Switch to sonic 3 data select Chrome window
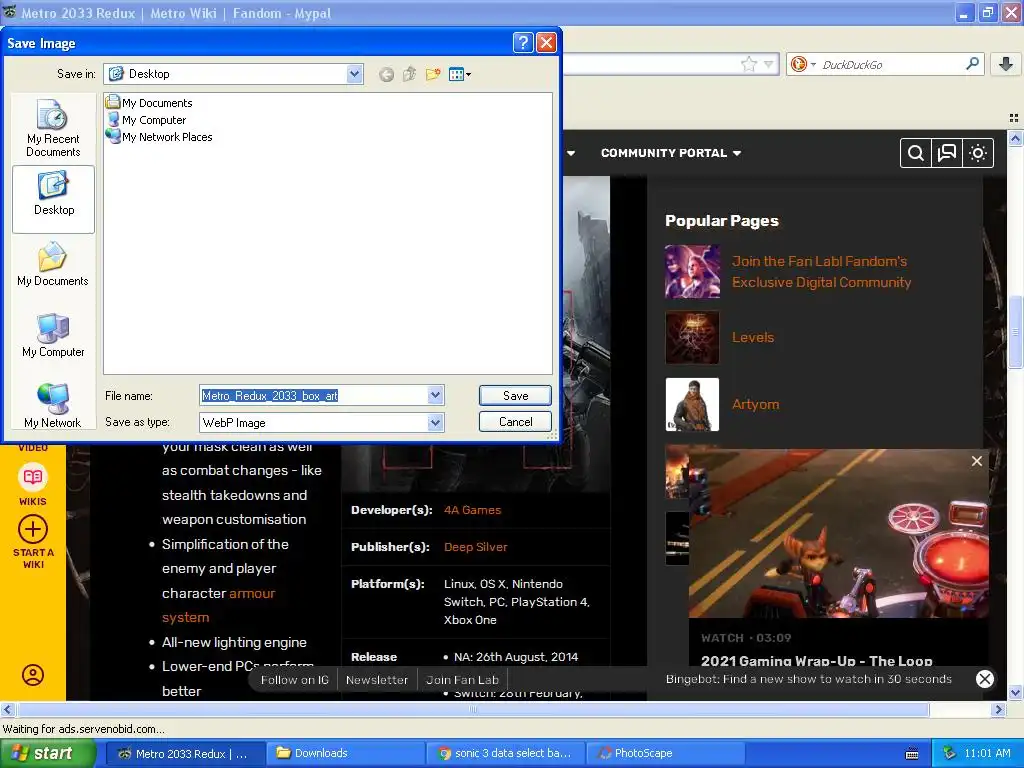This screenshot has width=1024, height=768. pyautogui.click(x=505, y=753)
